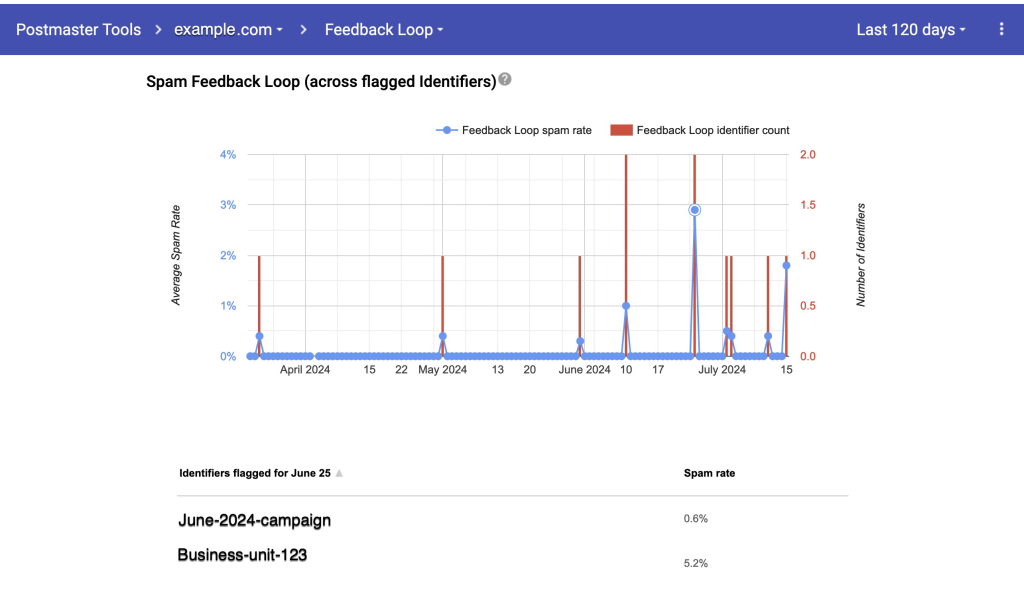Open the Last 120 days date range dropdown
1024x596 pixels.
(909, 29)
